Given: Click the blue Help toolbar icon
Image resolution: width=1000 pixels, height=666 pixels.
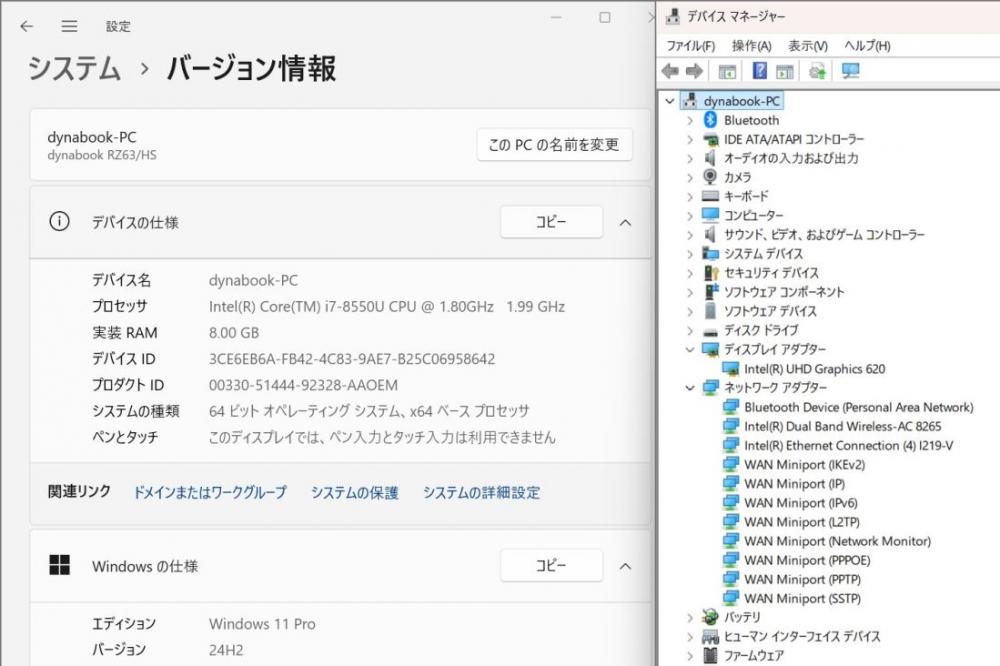Looking at the screenshot, I should pyautogui.click(x=760, y=70).
